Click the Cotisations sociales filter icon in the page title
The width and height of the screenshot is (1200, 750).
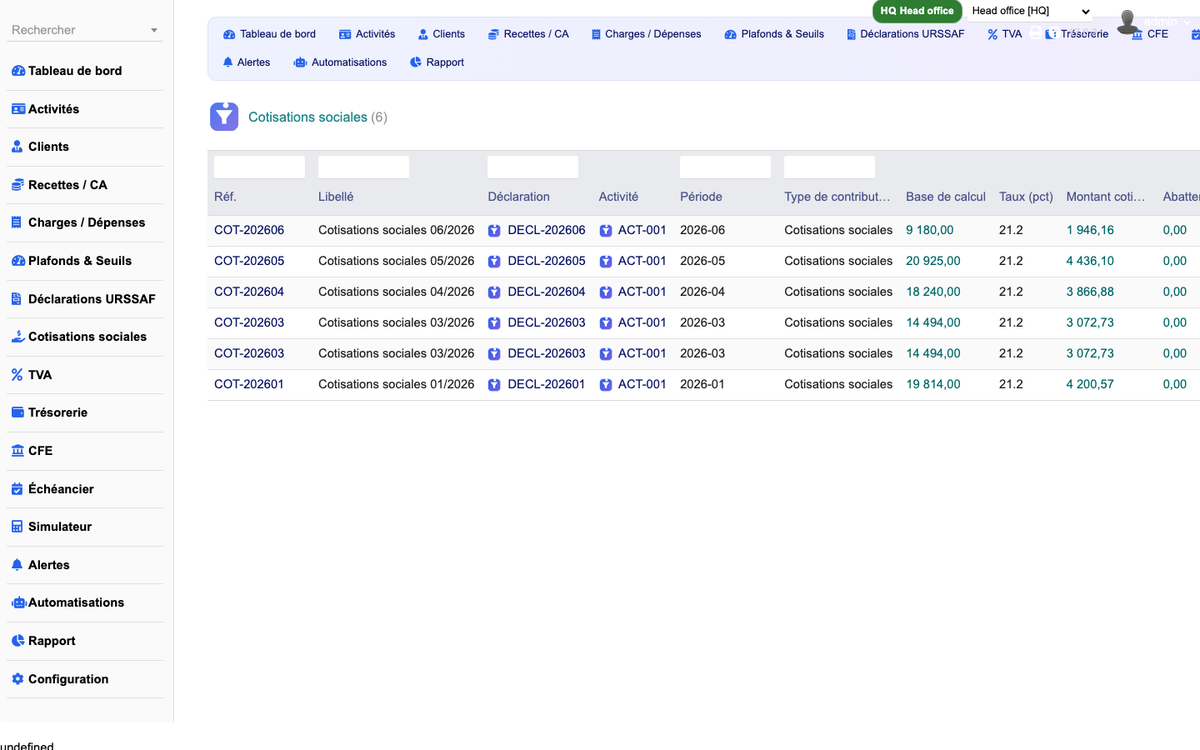point(224,117)
